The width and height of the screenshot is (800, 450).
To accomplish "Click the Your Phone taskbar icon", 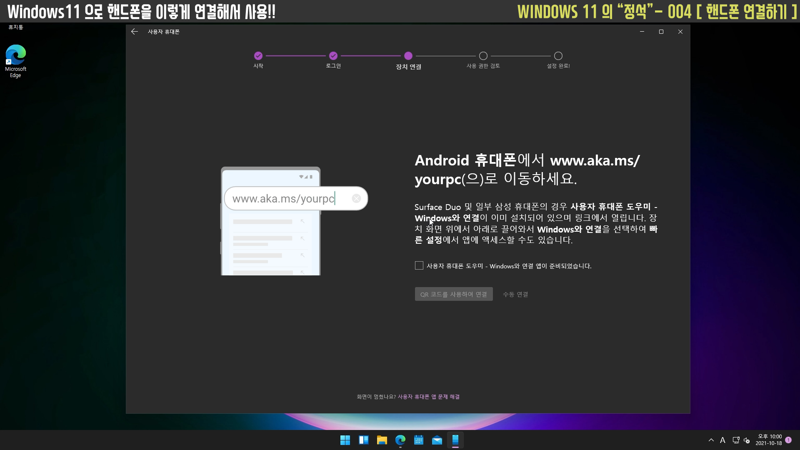I will [x=455, y=440].
